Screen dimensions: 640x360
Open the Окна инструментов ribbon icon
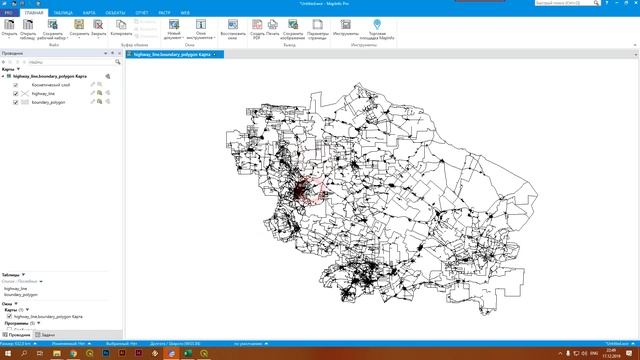click(x=200, y=29)
